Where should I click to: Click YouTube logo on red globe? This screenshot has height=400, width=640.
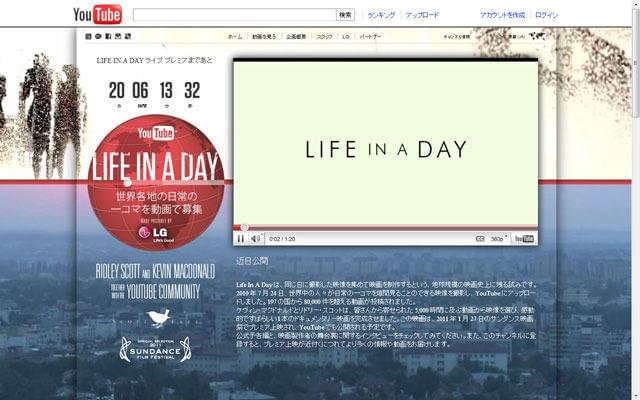pos(156,133)
